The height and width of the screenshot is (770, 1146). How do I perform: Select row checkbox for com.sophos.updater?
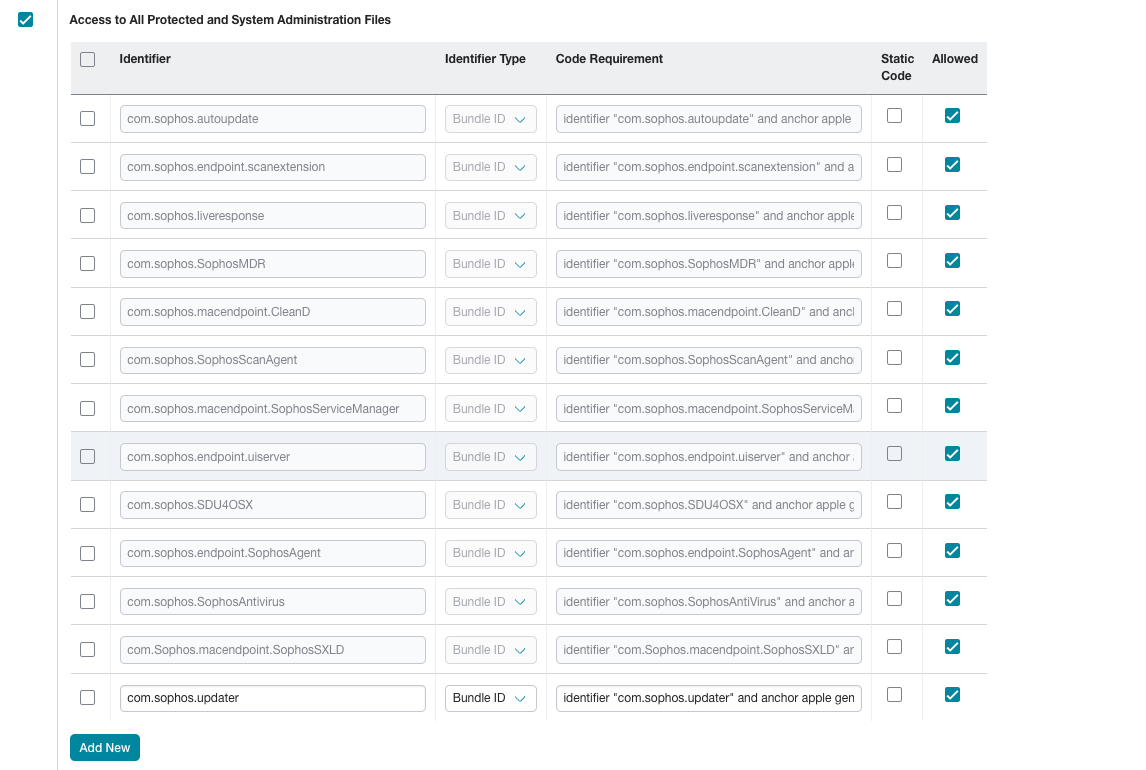(88, 698)
